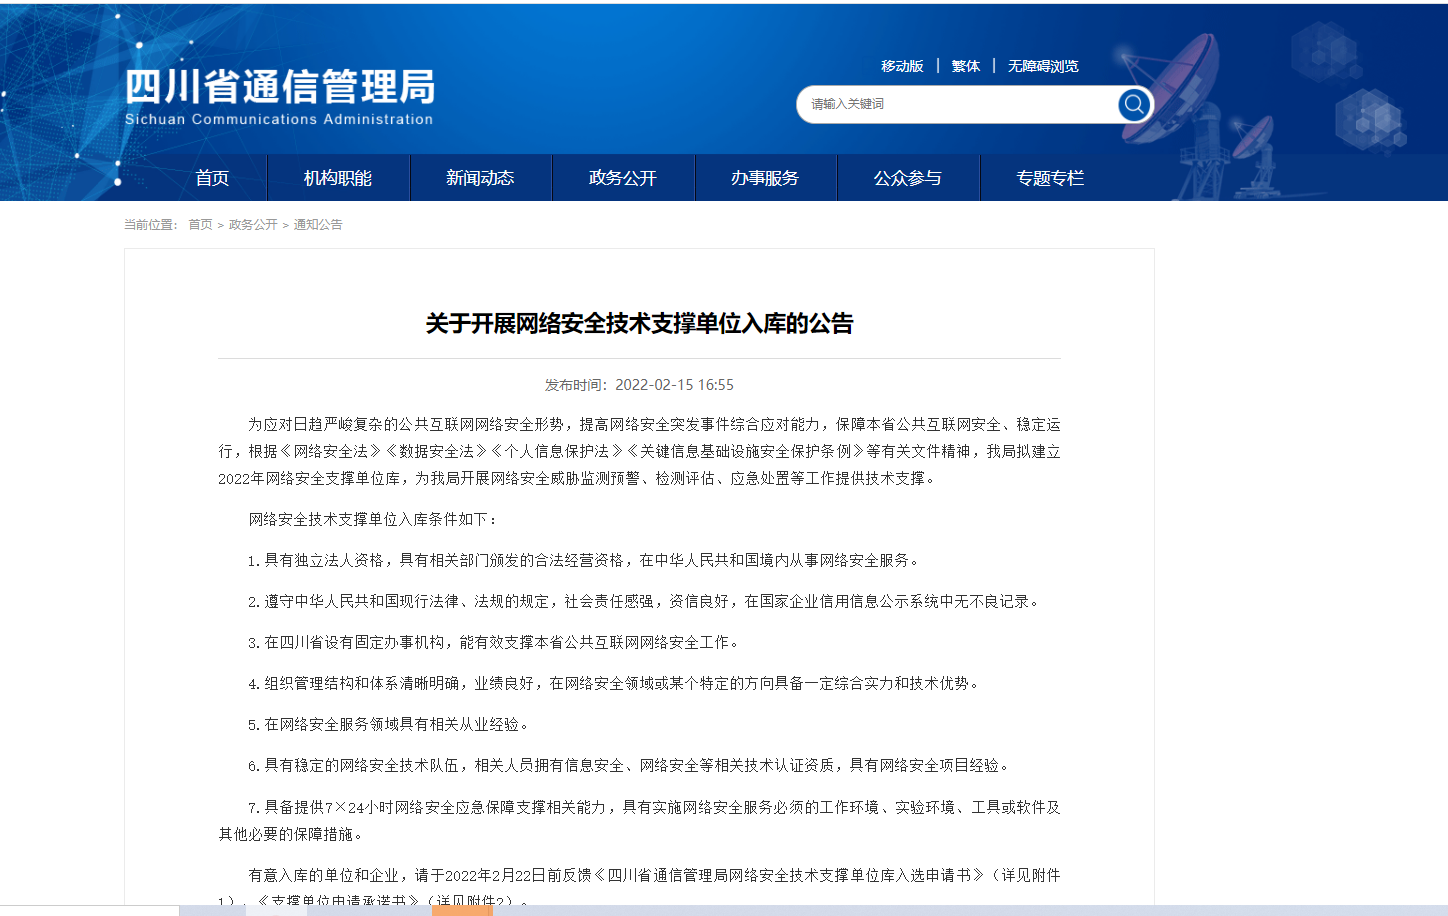This screenshot has width=1448, height=916.
Task: Click the intro paragraph beginning 为应对日趋严峻复杂
Action: point(639,451)
